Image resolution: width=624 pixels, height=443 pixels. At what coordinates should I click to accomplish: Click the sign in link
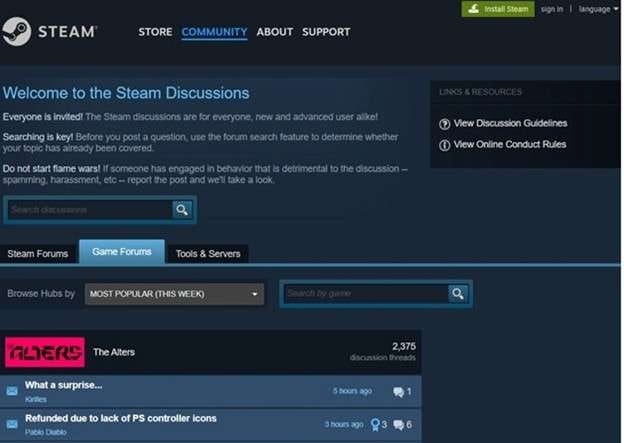click(552, 9)
